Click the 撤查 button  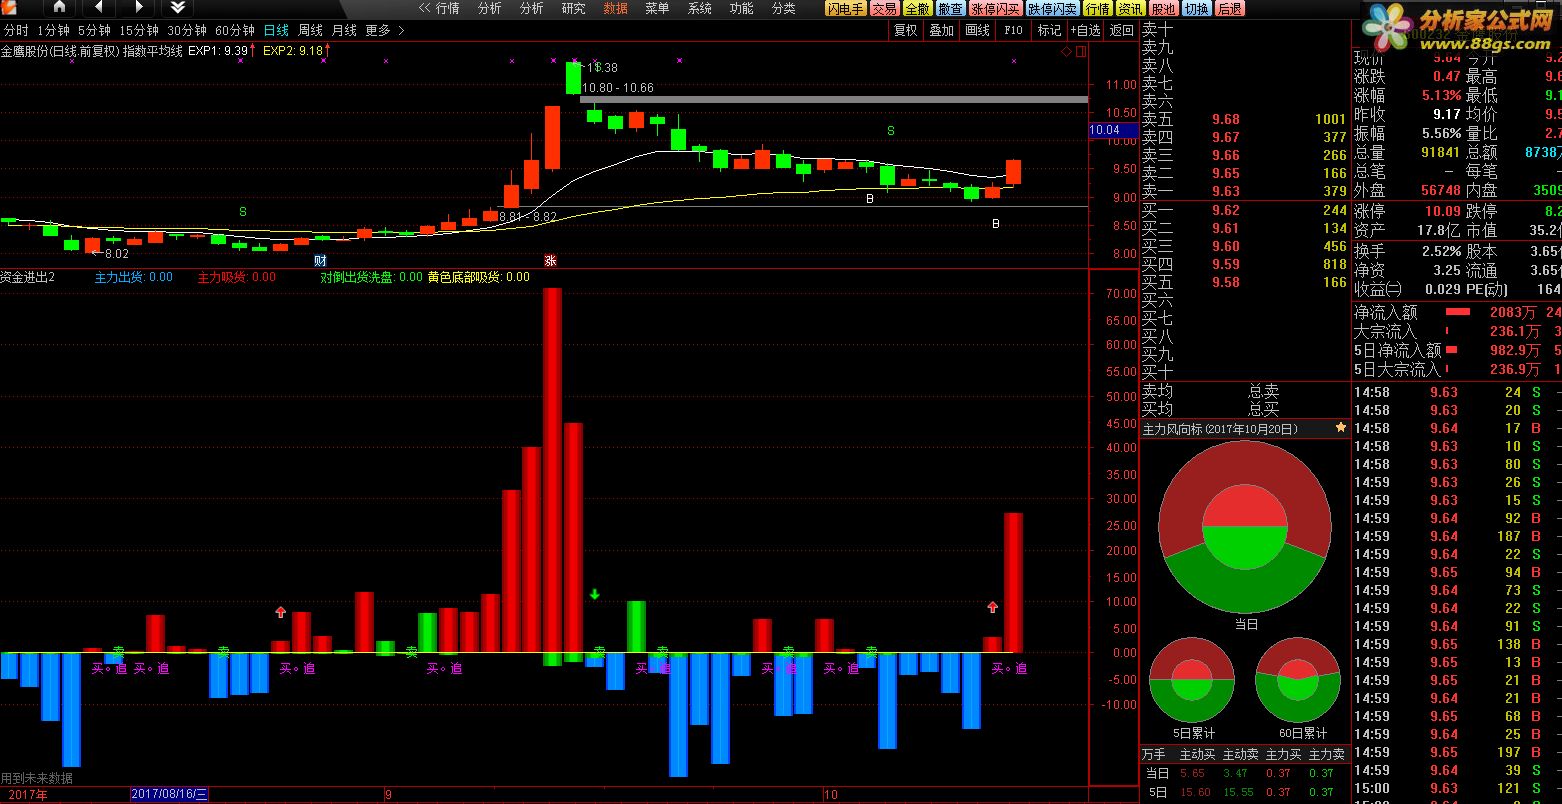tap(950, 9)
